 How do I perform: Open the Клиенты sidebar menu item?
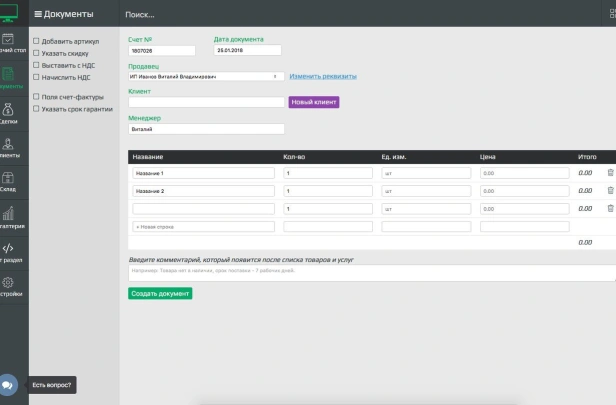pos(8,147)
